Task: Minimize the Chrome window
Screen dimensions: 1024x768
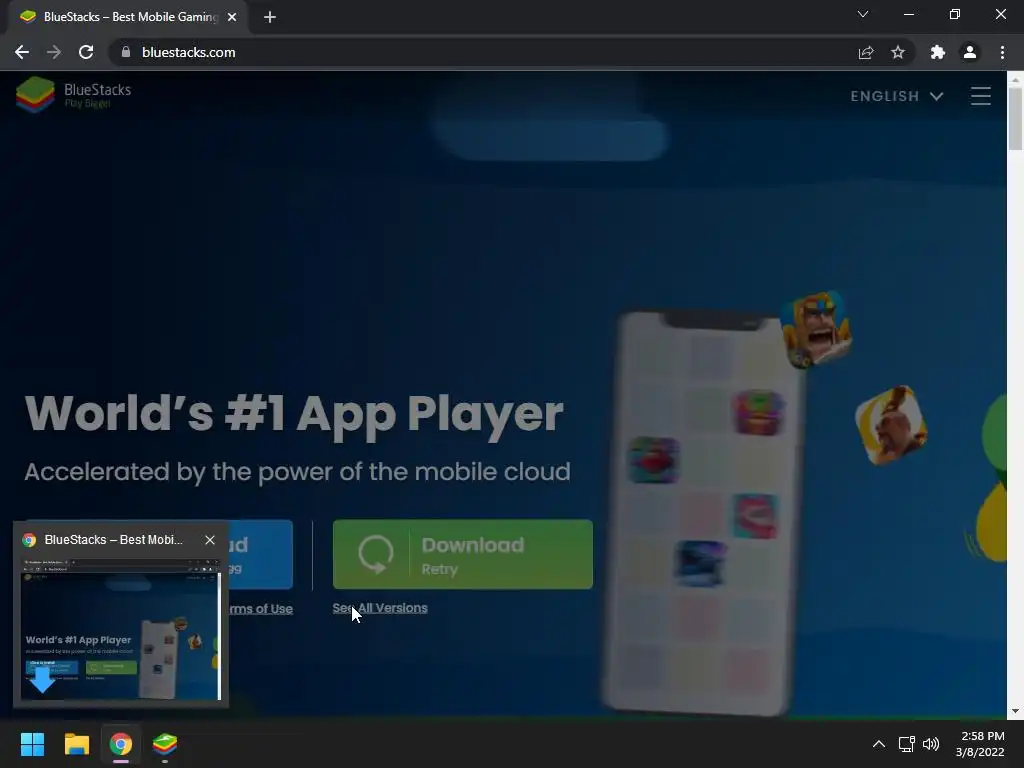Action: point(908,14)
